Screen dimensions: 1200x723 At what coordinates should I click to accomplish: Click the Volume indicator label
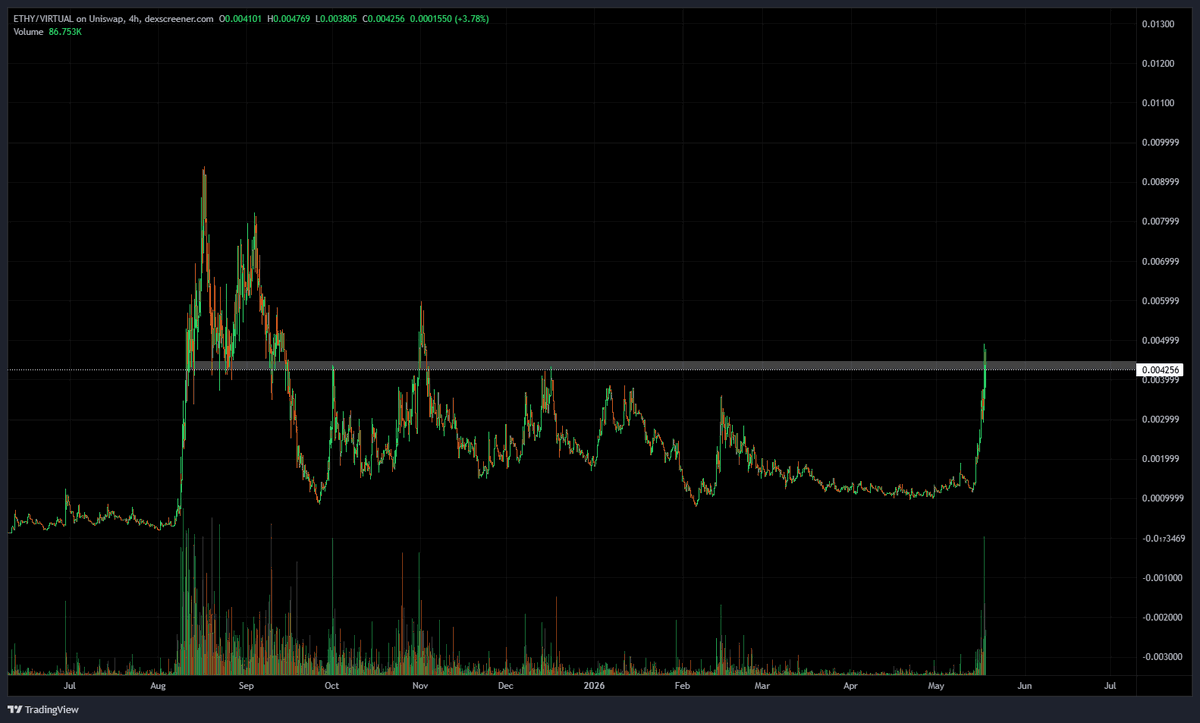[29, 33]
